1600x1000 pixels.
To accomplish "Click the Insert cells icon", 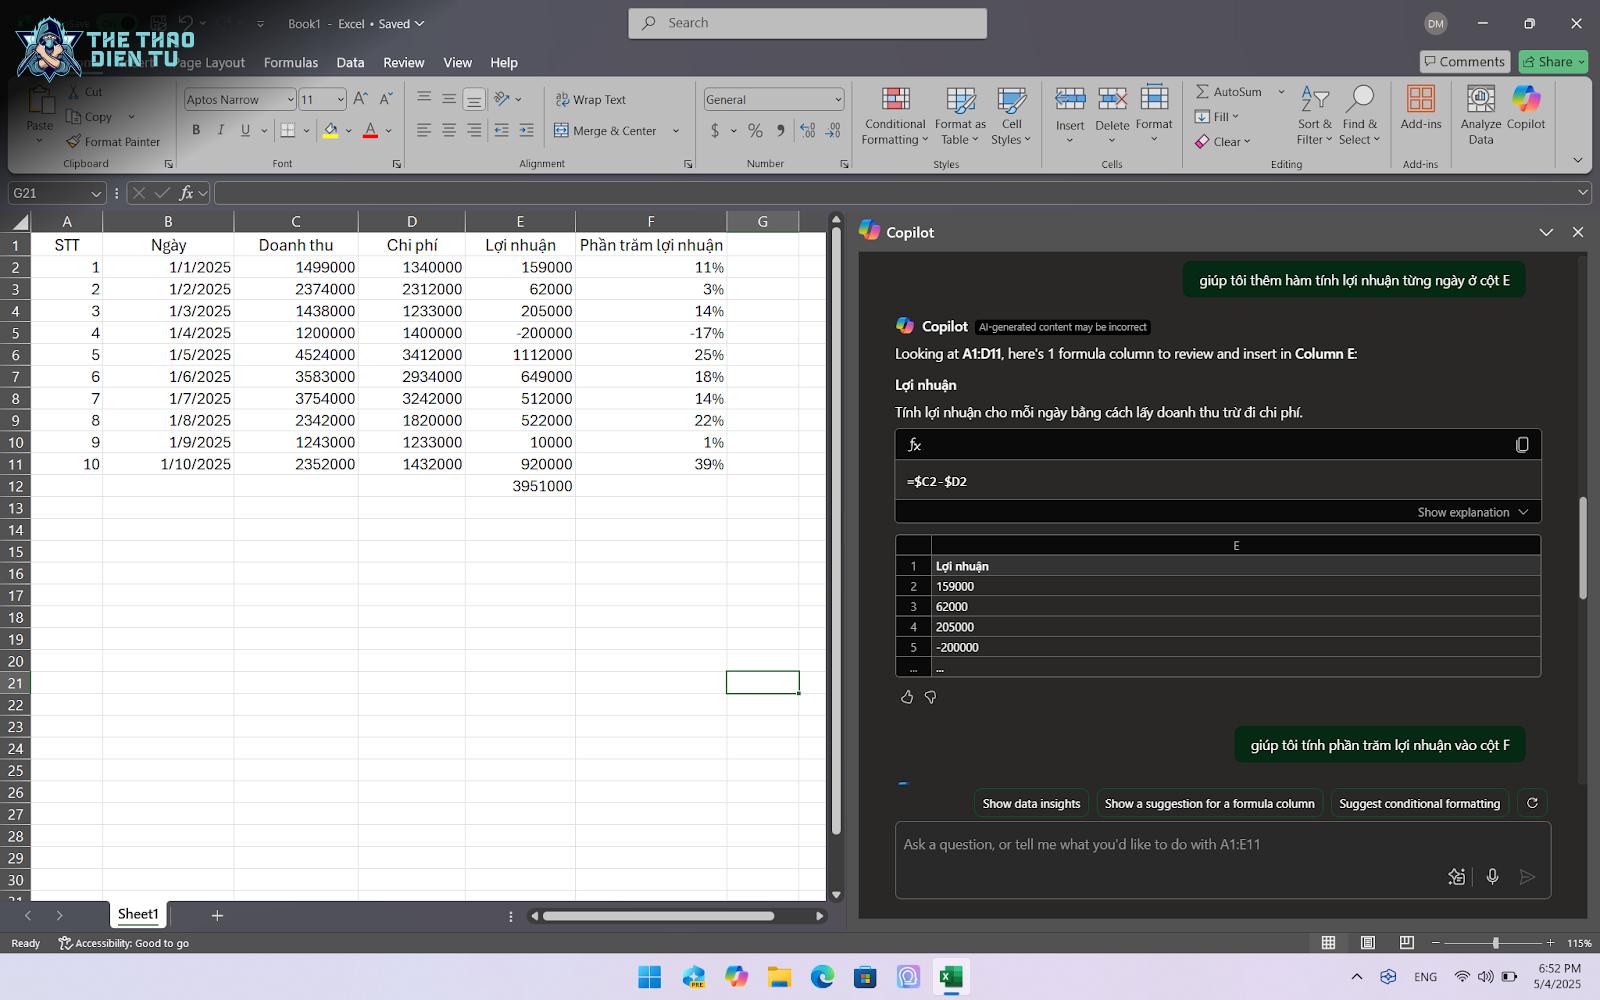I will 1070,99.
